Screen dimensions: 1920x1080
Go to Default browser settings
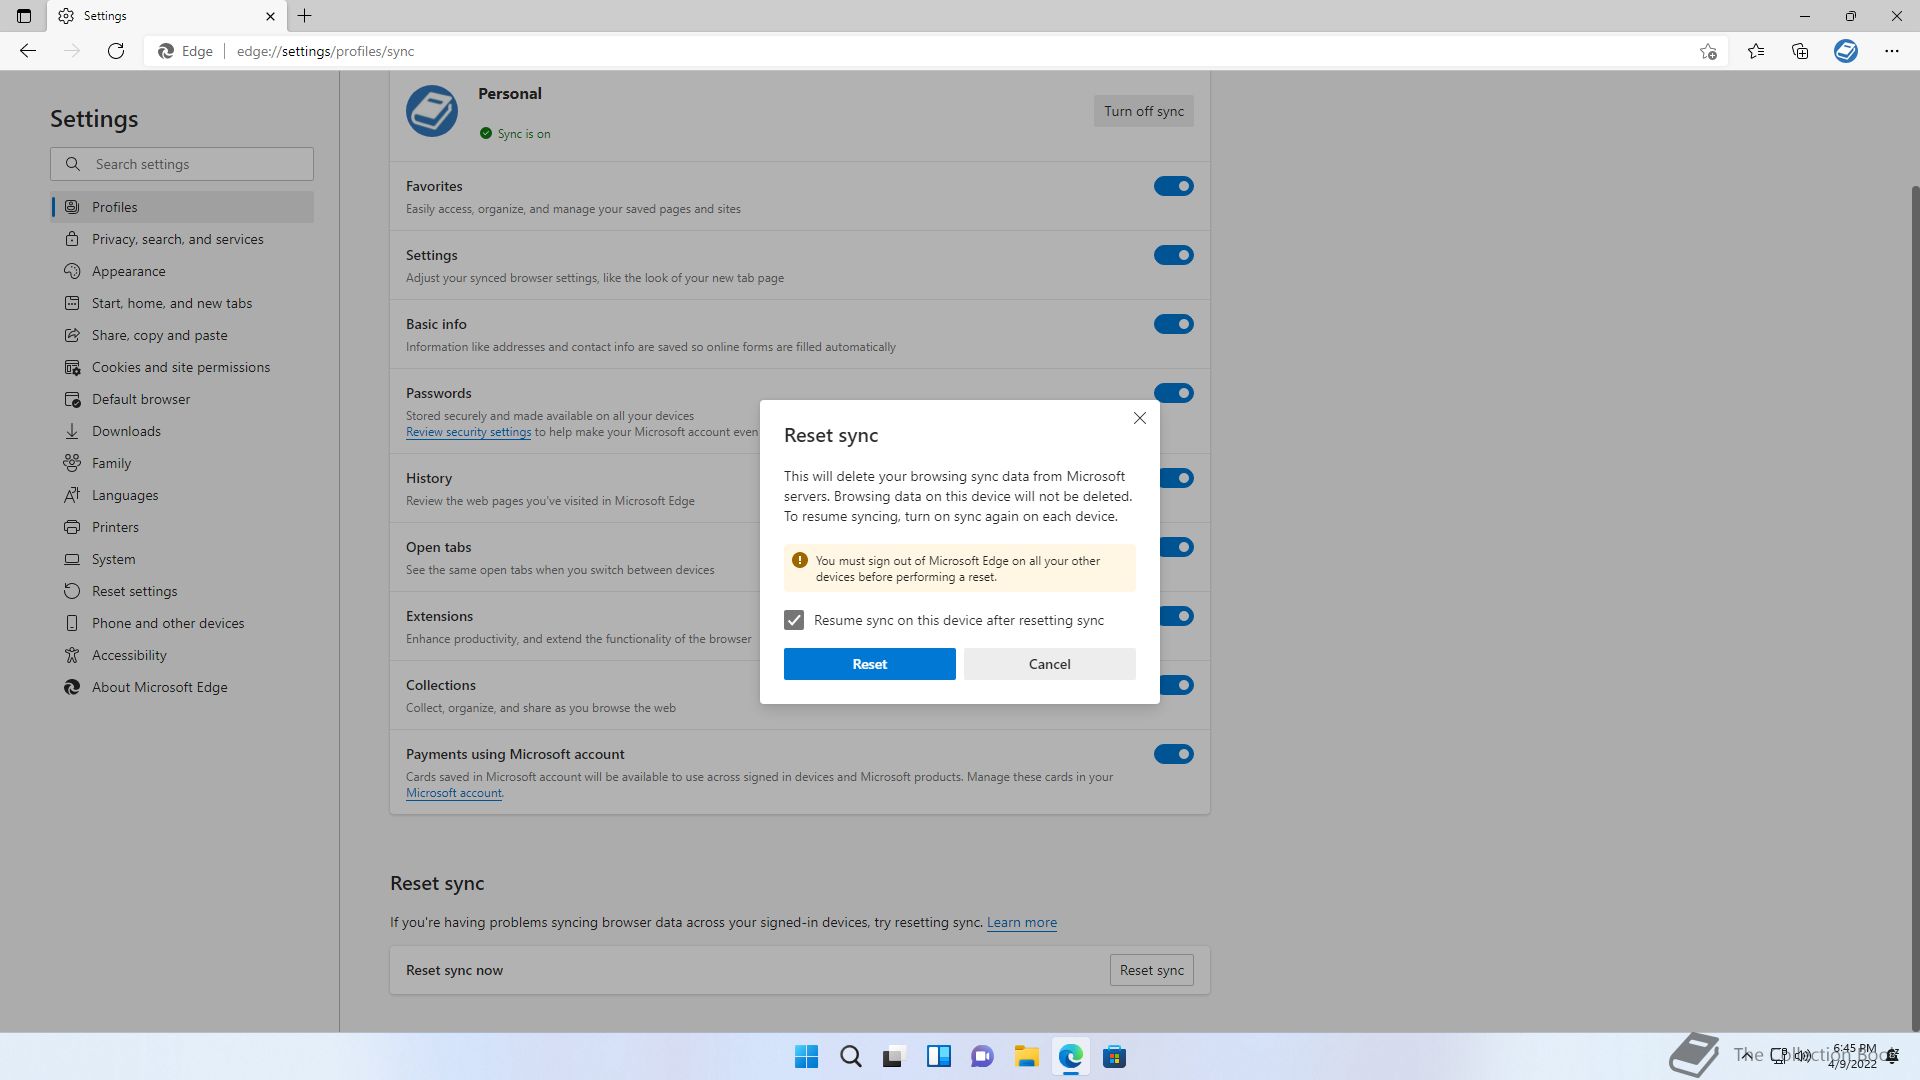tap(182, 399)
